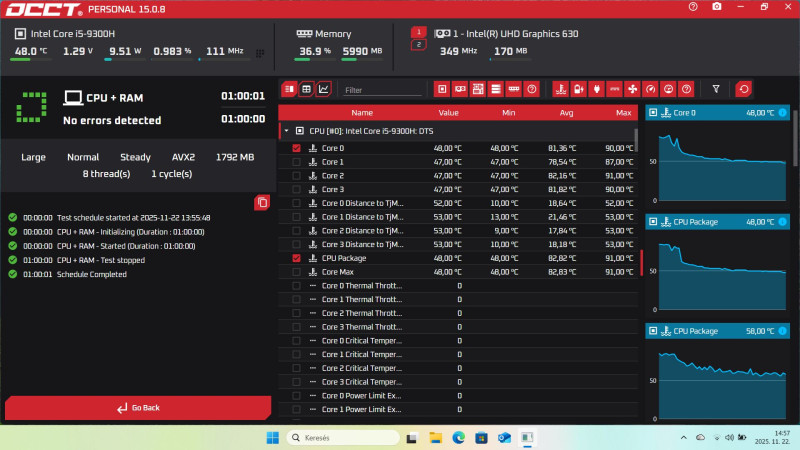The width and height of the screenshot is (800, 450).
Task: Collapse the CPU [#0] Intel Core i5-9300H group
Action: 286,131
